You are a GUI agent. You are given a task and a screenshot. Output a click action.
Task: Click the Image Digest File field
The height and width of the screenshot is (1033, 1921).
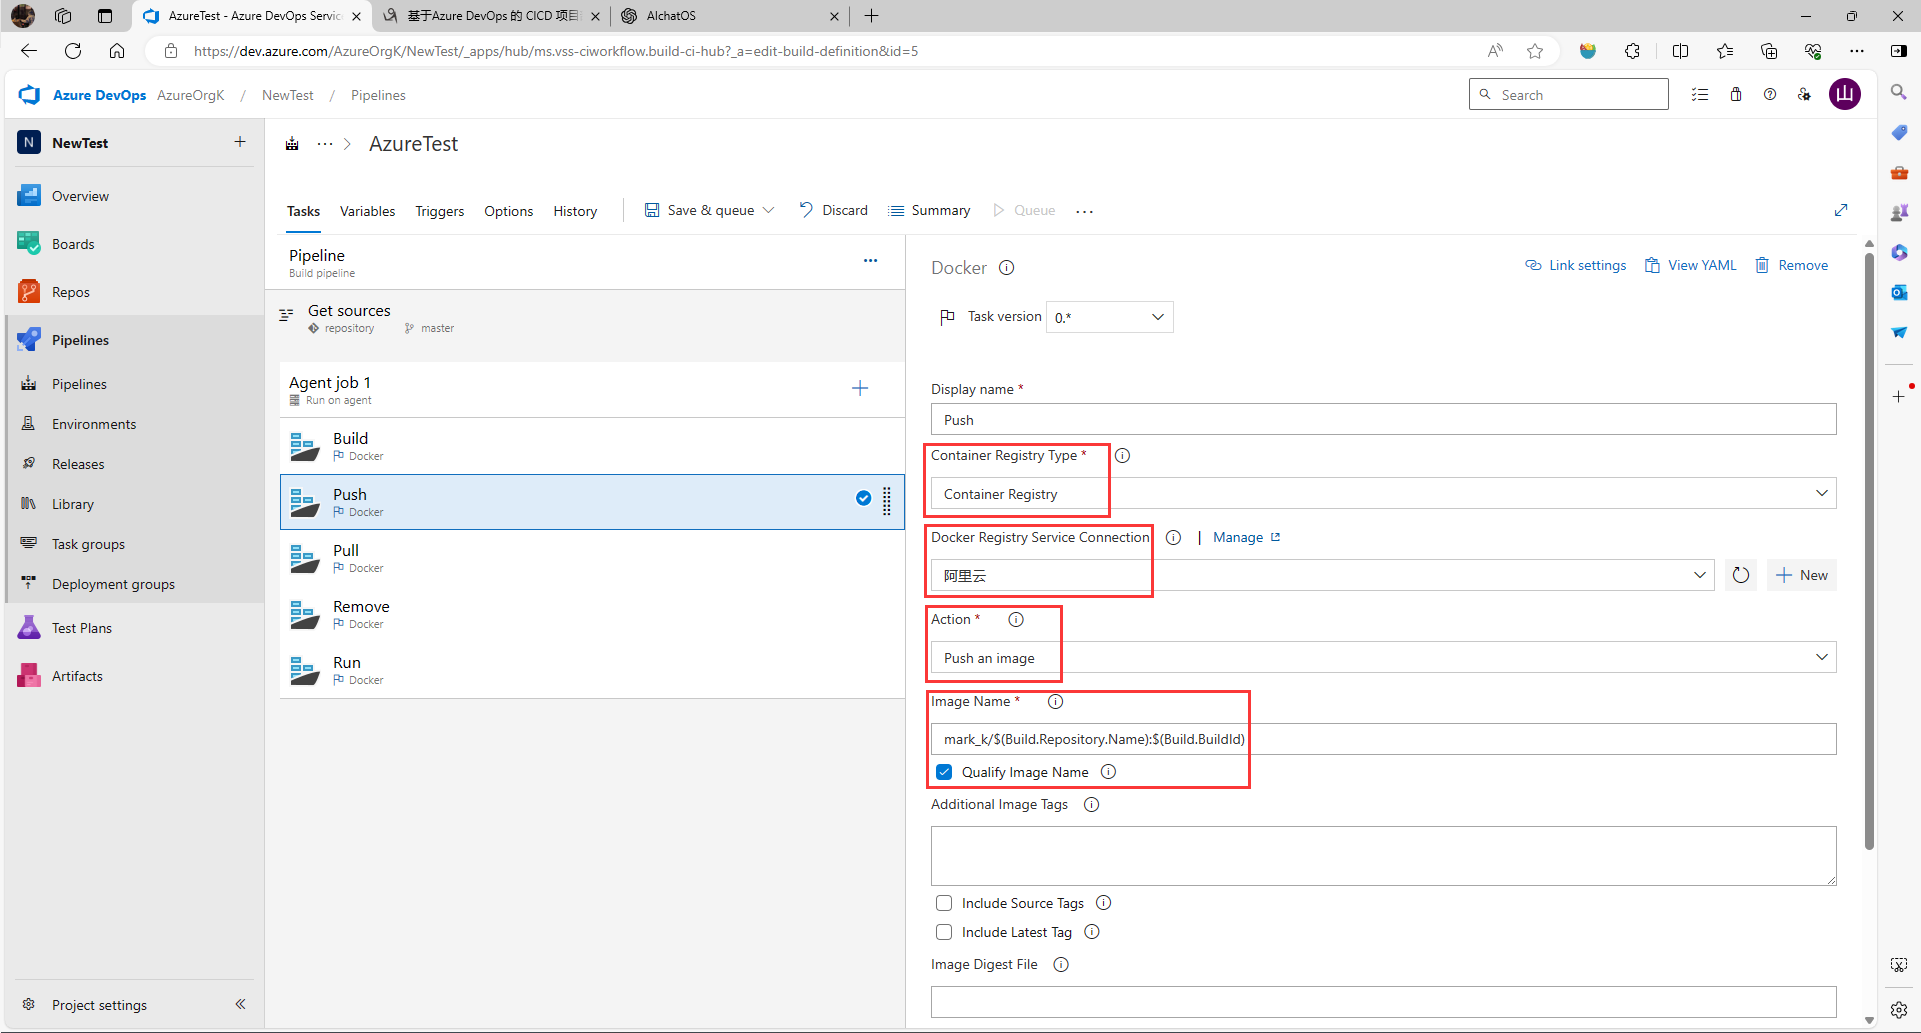[x=1384, y=1002]
